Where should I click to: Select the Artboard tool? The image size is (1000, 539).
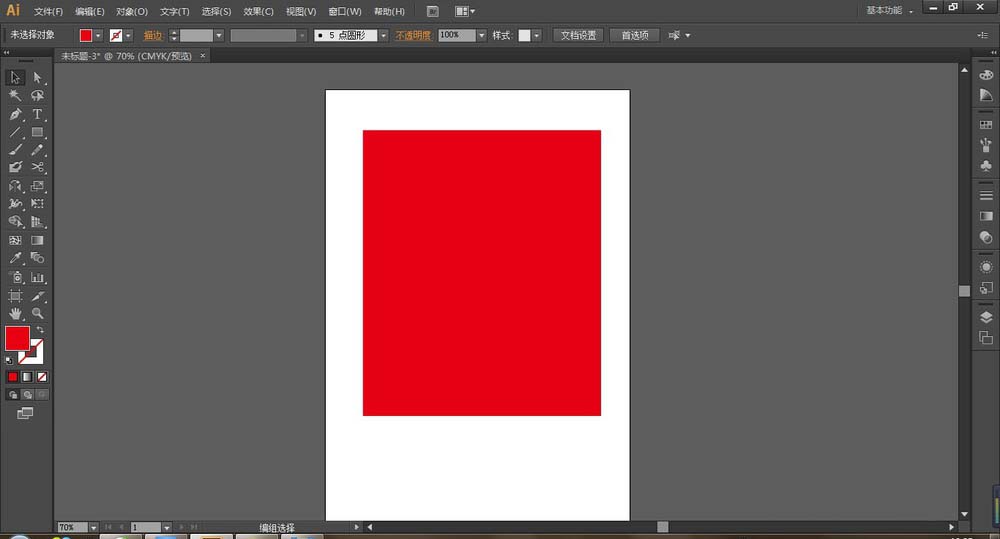pyautogui.click(x=15, y=296)
